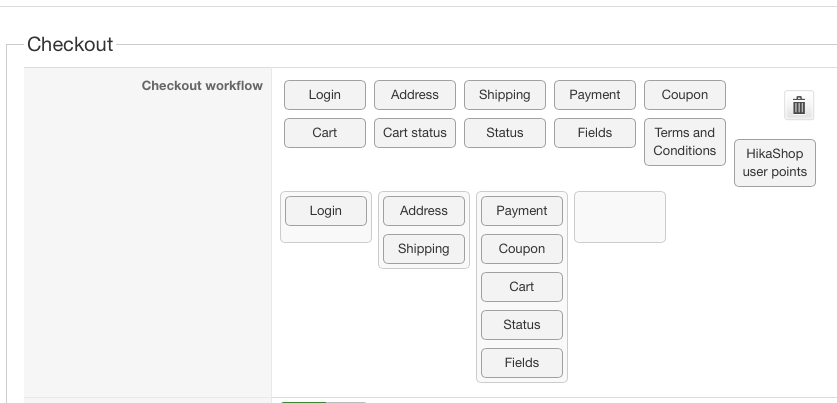Pick the Shipping block in top row

505,95
